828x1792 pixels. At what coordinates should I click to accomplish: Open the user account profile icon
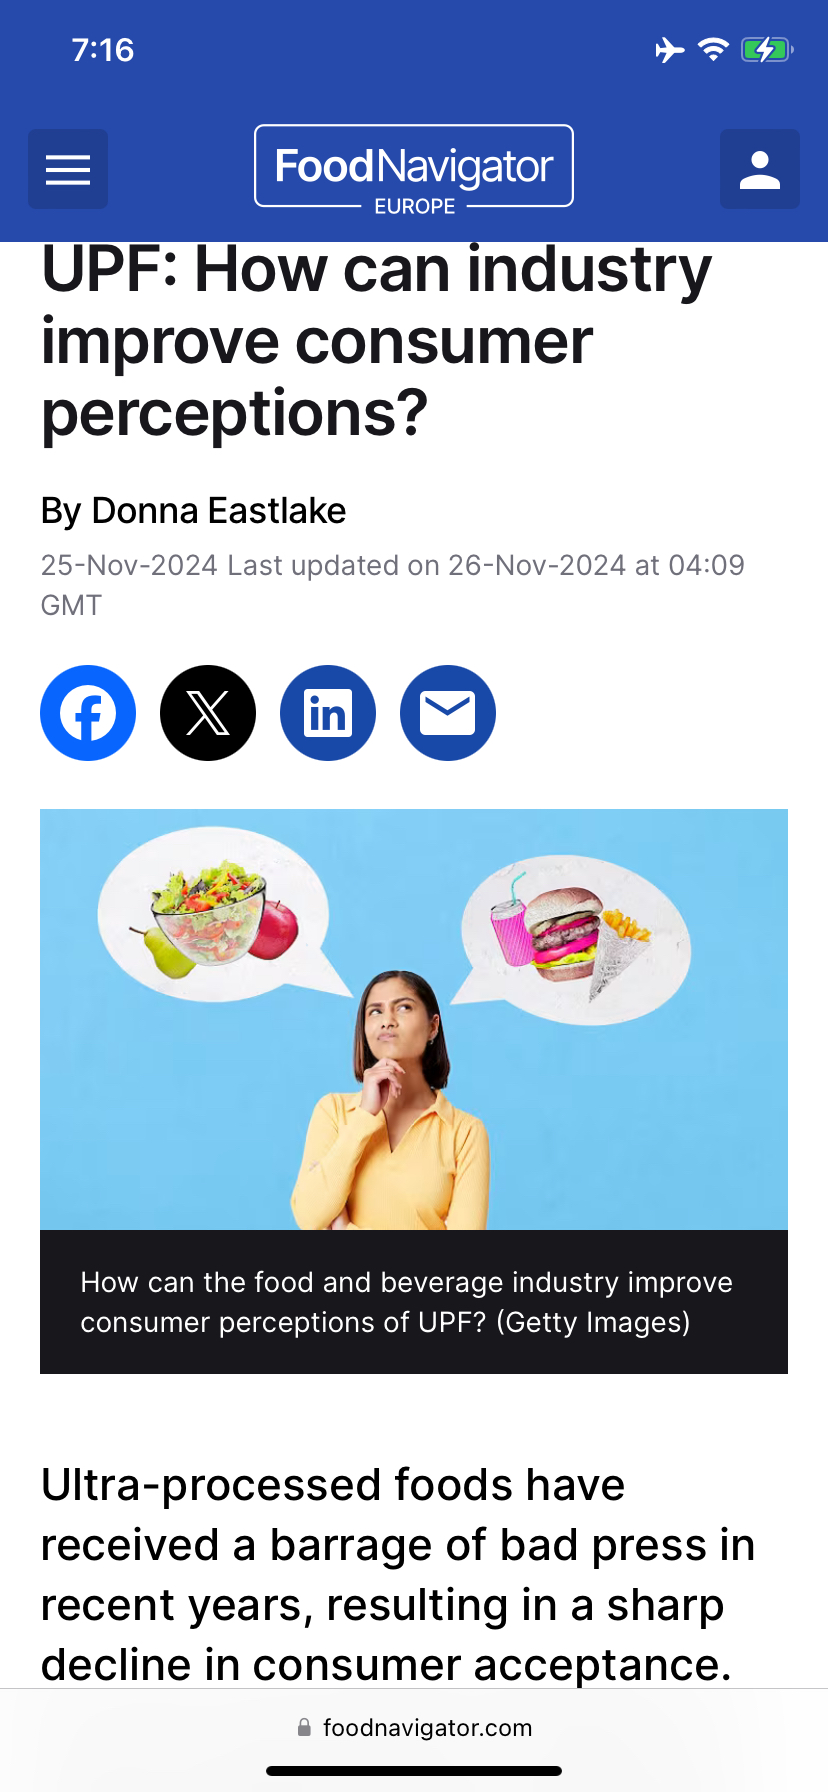tap(759, 169)
